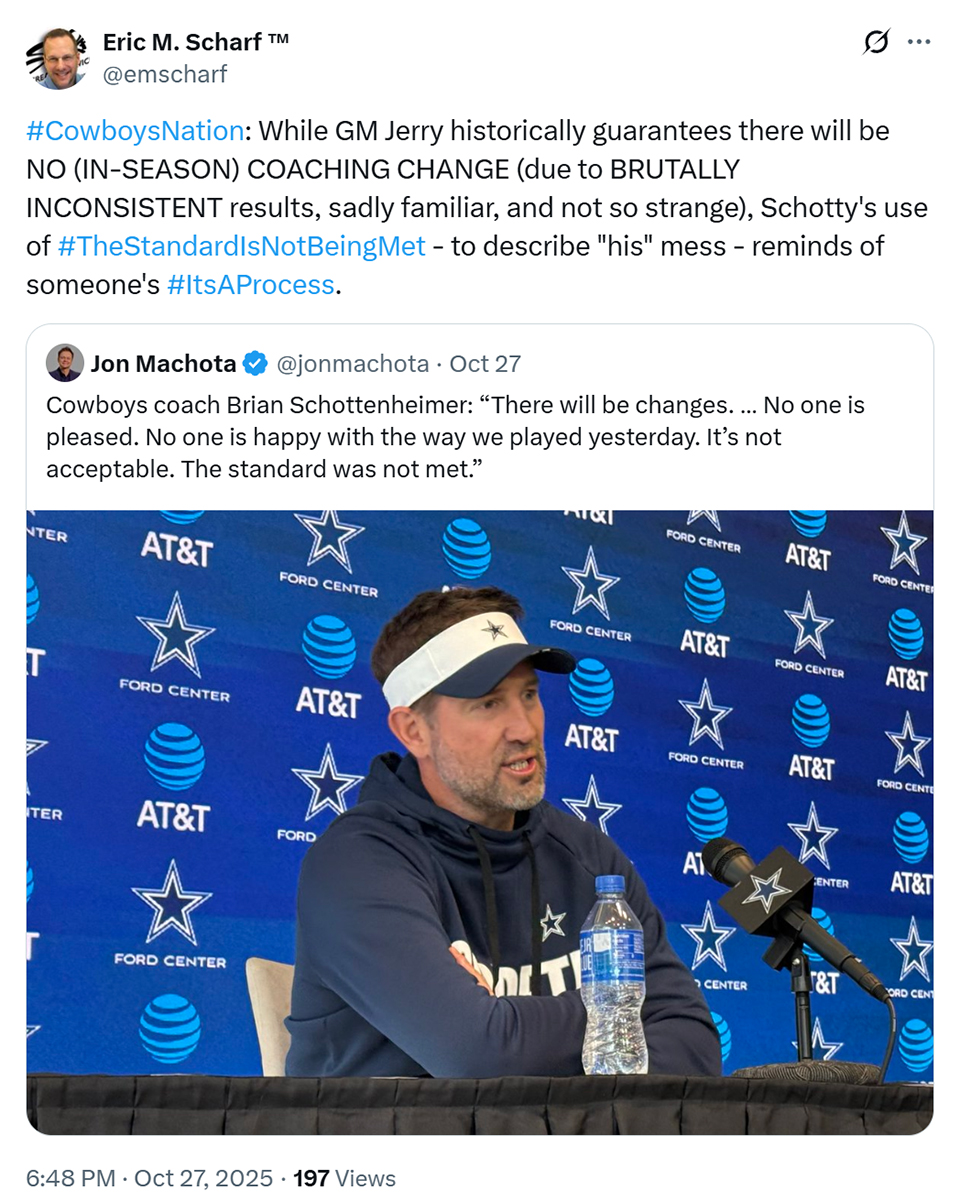Click Jon Machota's small profile picture
The width and height of the screenshot is (960, 1200).
coord(65,363)
